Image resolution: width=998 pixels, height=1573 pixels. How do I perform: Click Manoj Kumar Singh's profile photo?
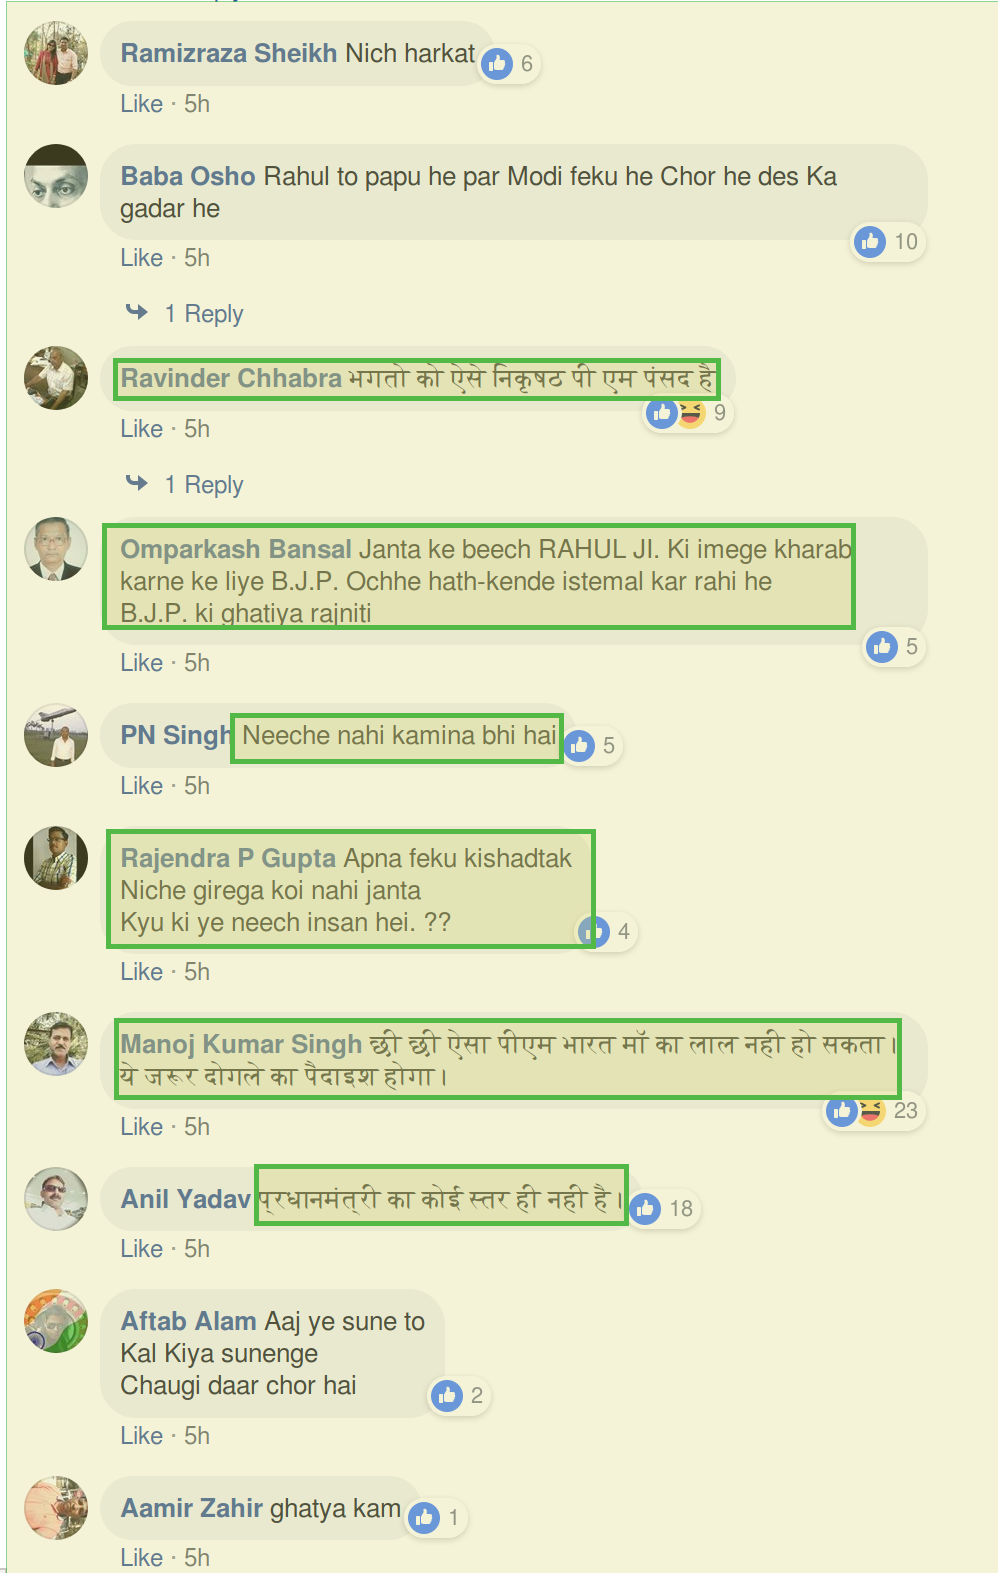click(x=56, y=1044)
